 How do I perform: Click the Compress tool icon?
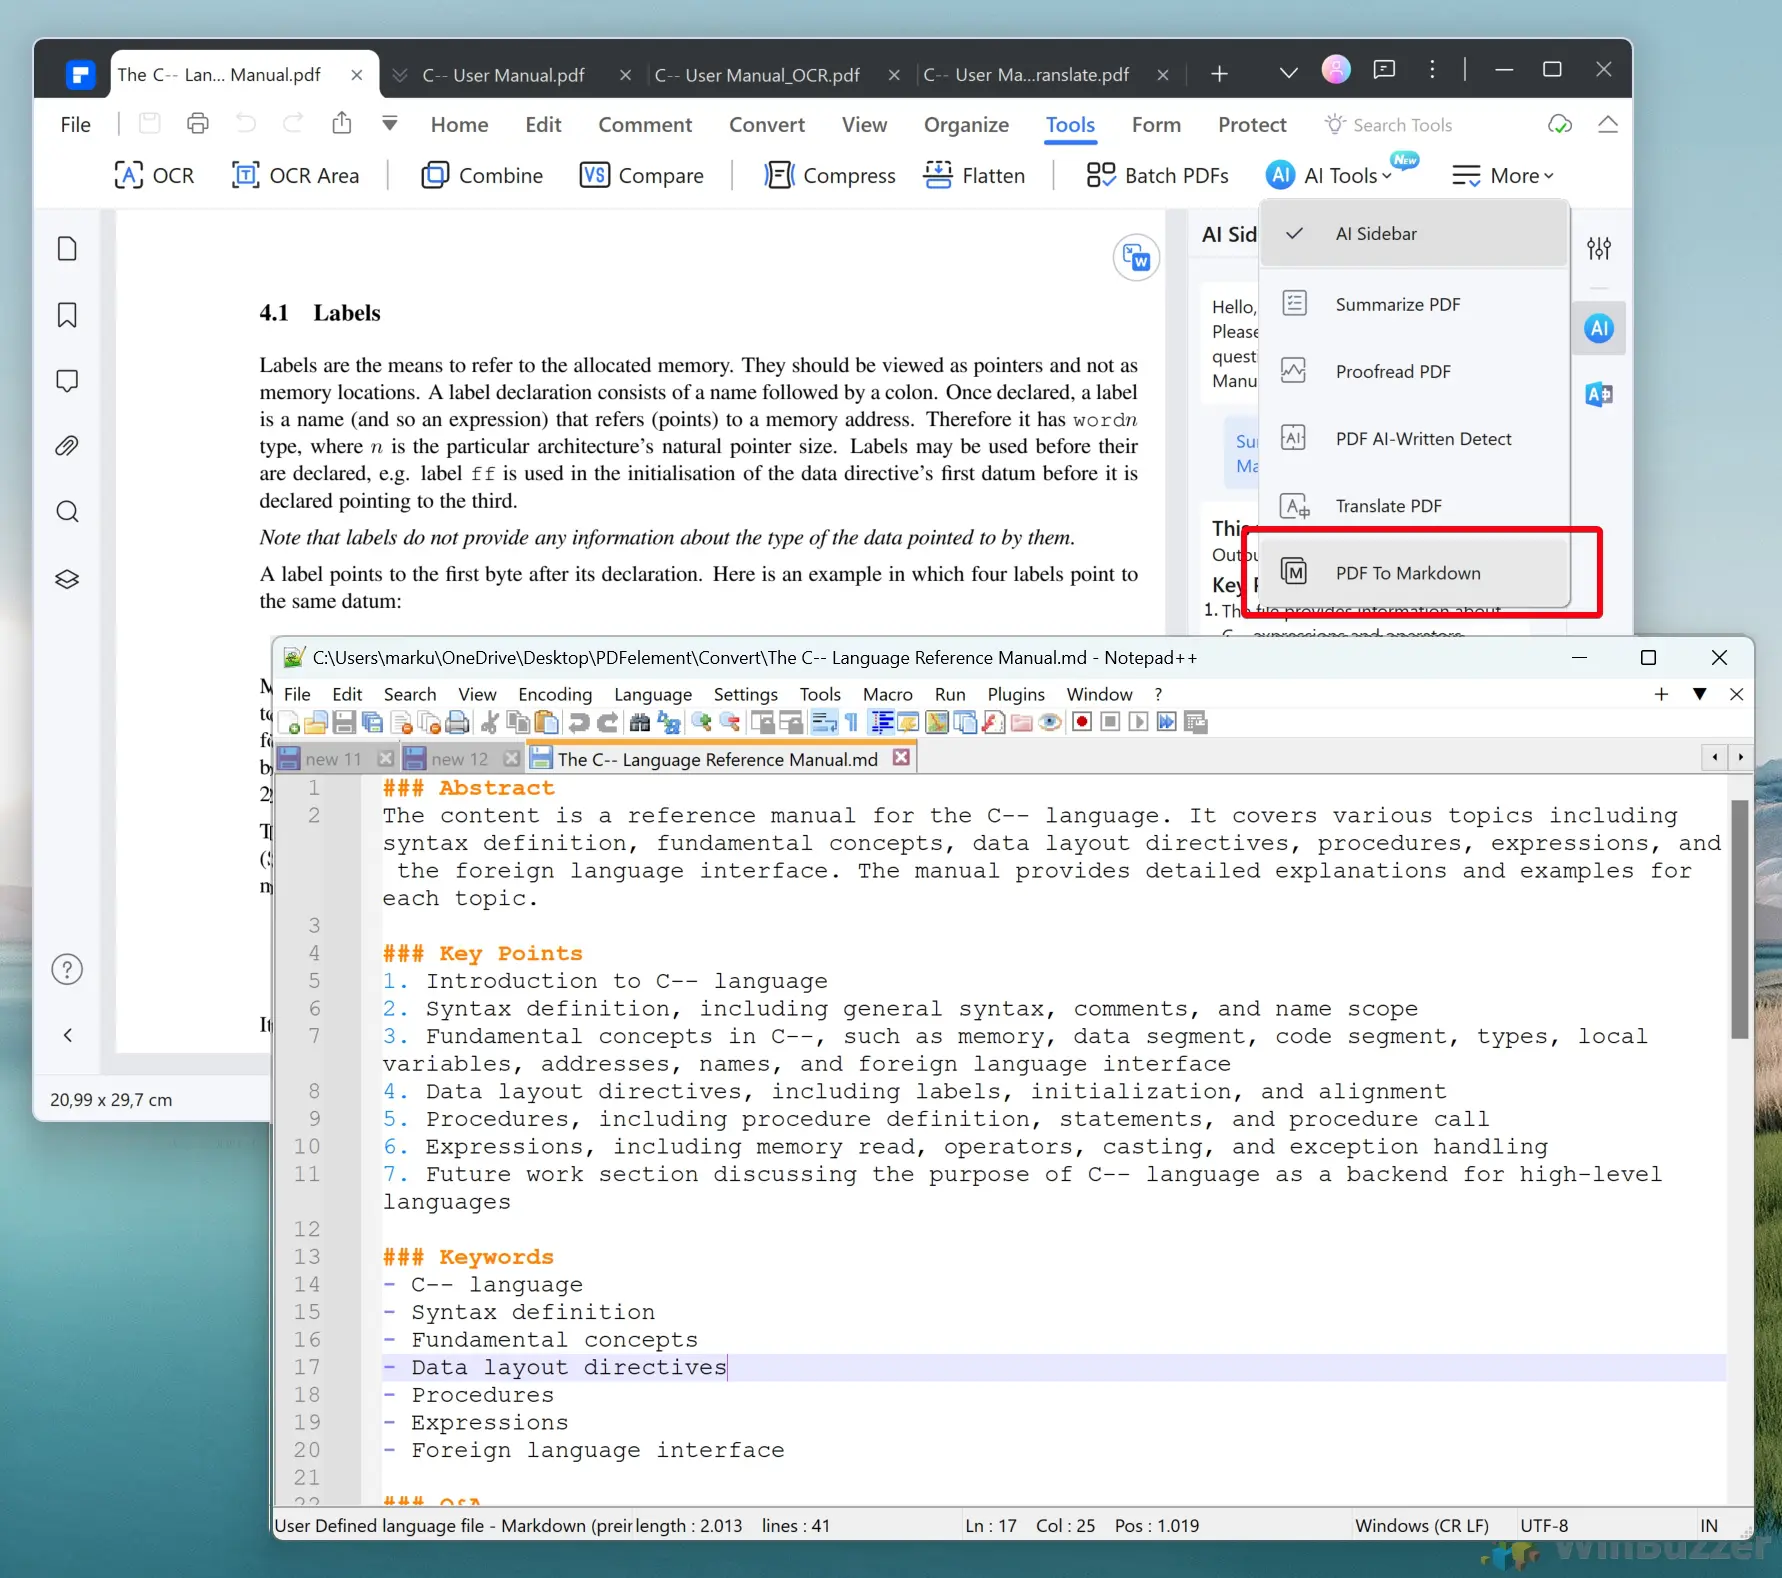click(779, 175)
